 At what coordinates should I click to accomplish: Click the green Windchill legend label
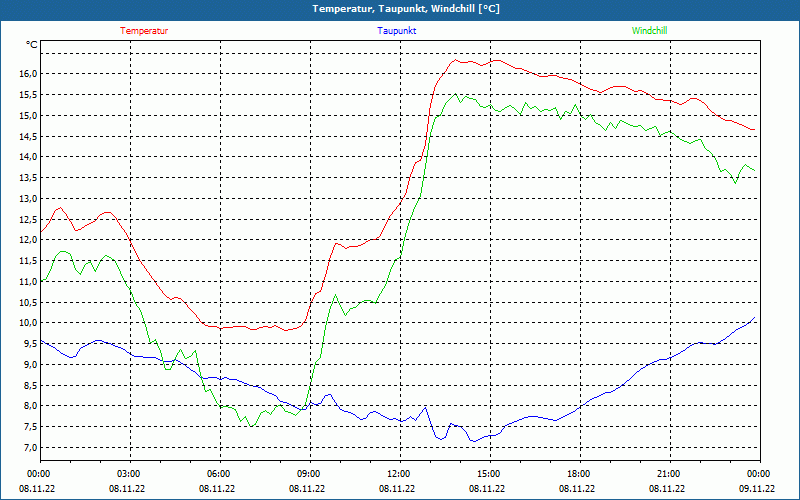[649, 31]
